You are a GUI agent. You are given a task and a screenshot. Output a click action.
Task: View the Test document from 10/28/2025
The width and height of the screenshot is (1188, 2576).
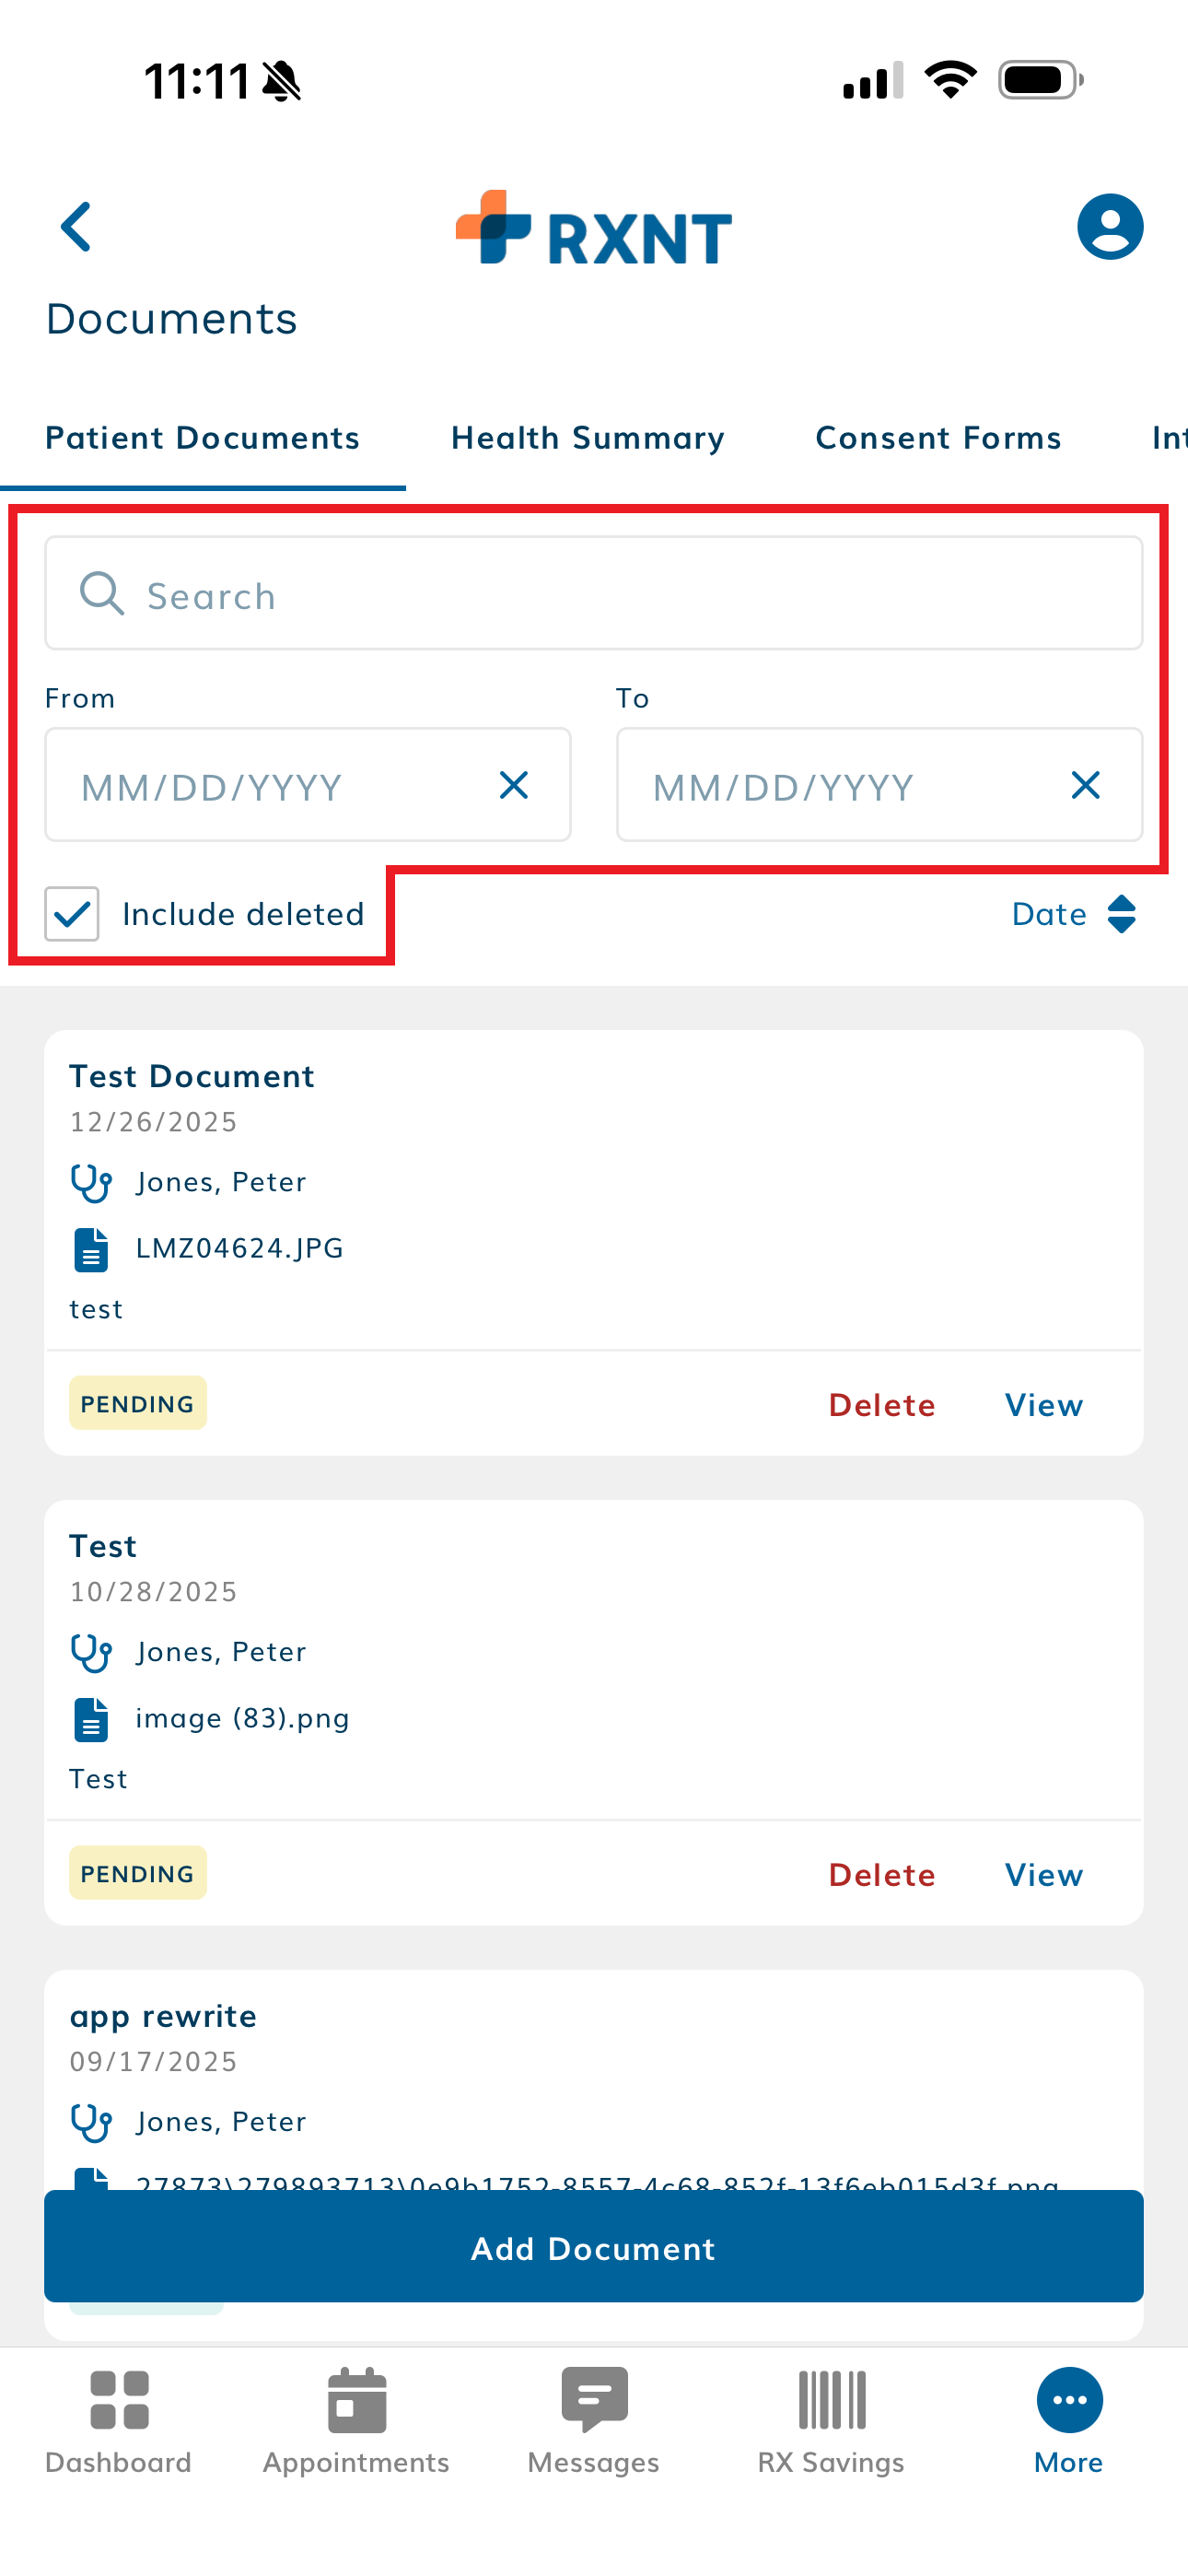[x=1043, y=1875]
